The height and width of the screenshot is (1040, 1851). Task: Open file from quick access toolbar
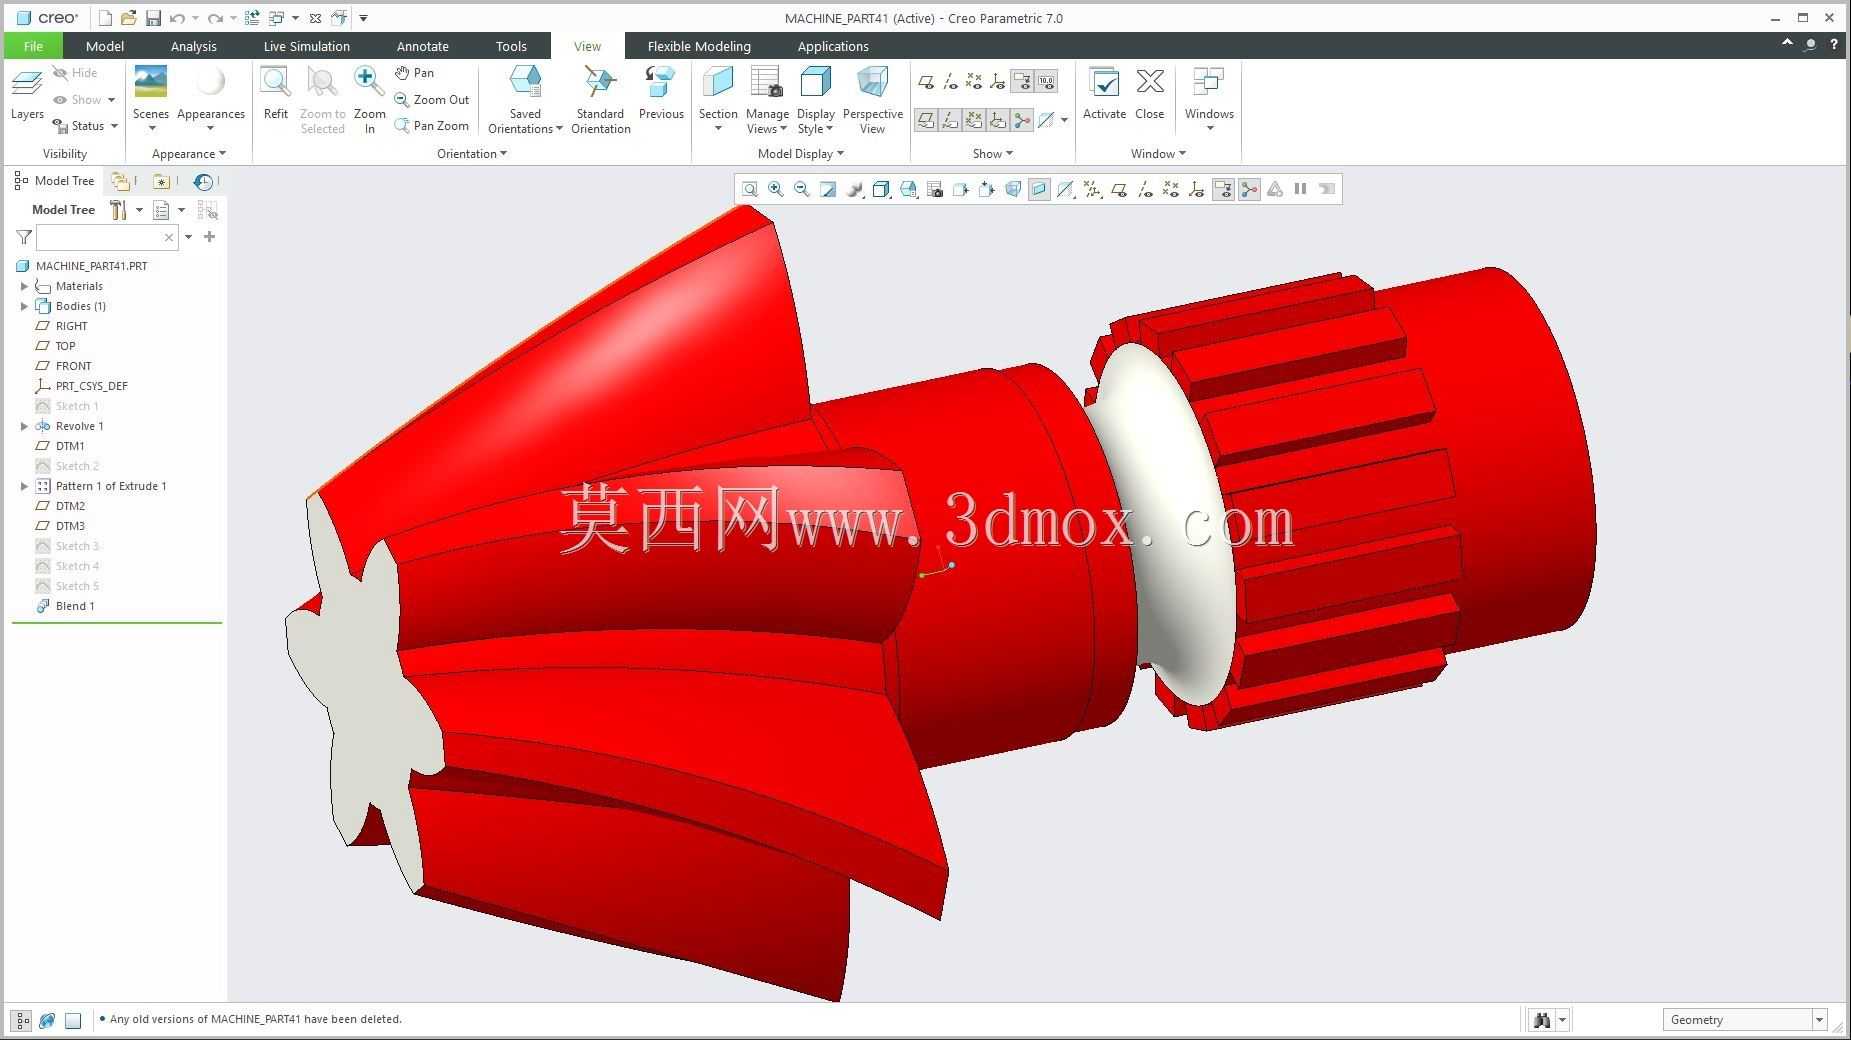[129, 18]
